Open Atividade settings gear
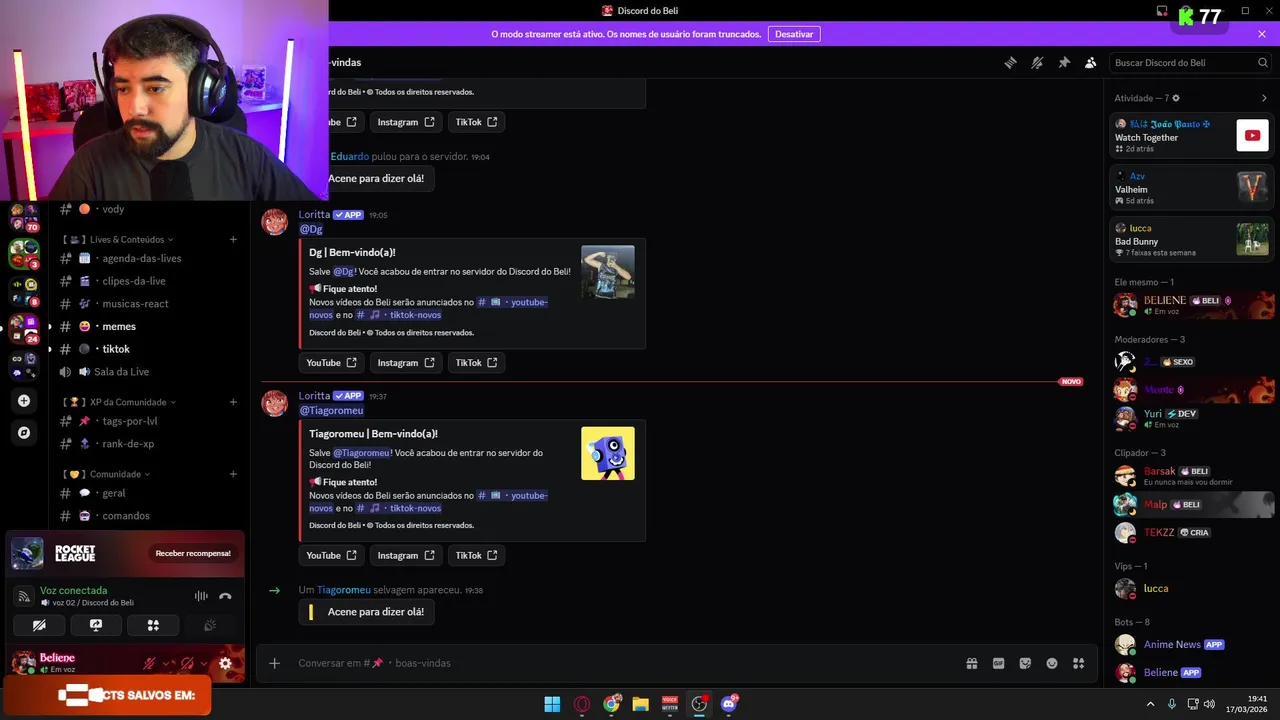 click(1176, 98)
